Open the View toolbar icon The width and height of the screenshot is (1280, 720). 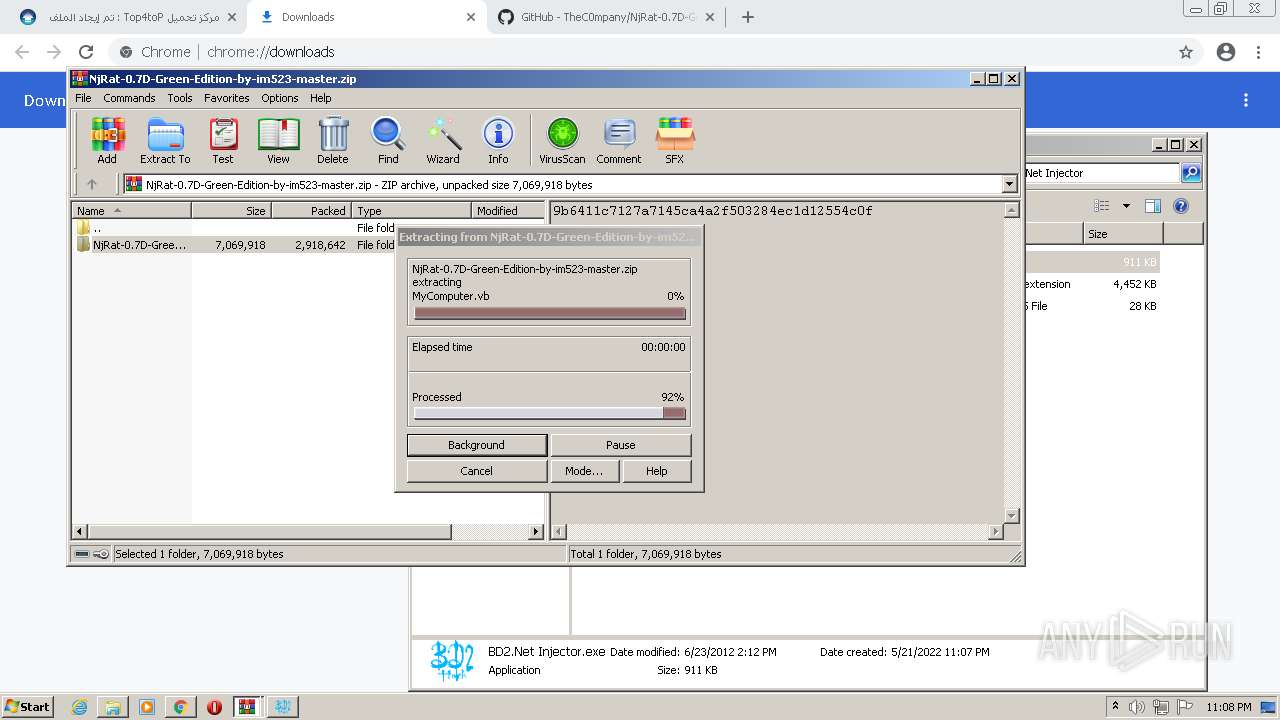[x=278, y=140]
